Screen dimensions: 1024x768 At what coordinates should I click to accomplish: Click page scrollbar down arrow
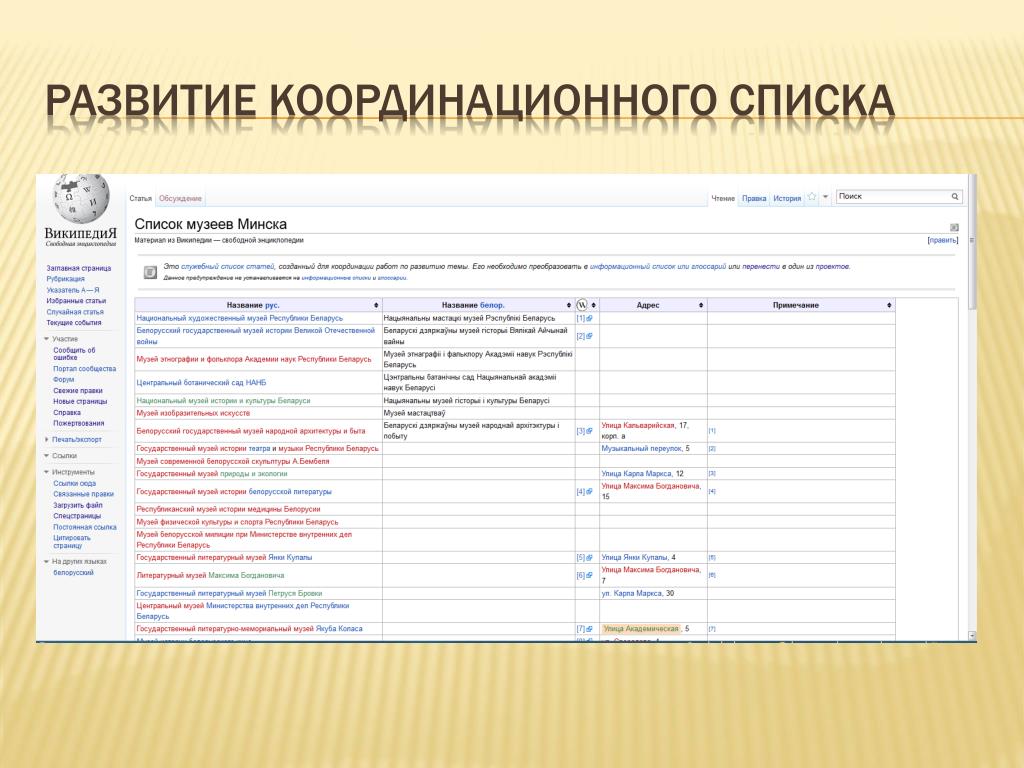pos(972,635)
